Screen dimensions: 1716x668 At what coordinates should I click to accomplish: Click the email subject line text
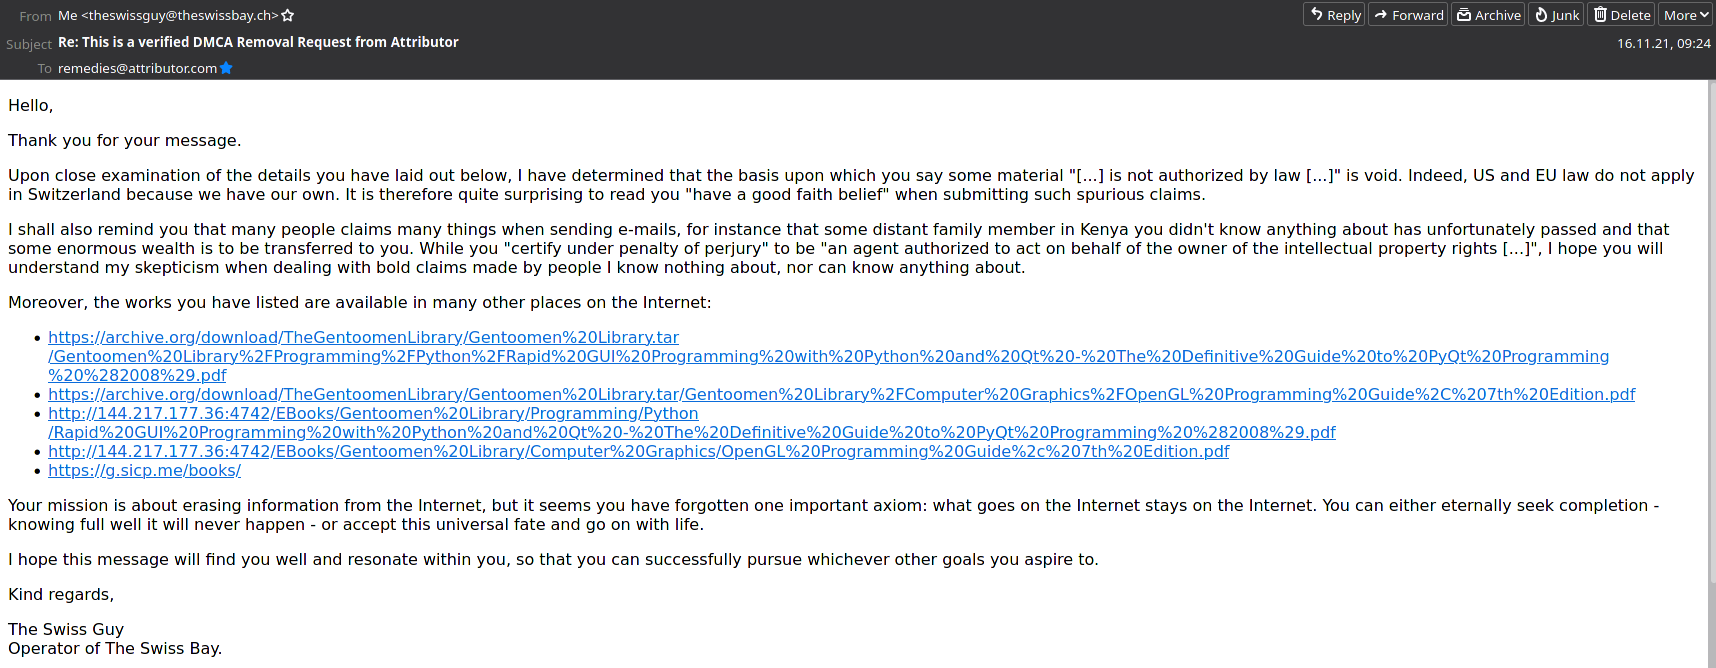pyautogui.click(x=258, y=42)
